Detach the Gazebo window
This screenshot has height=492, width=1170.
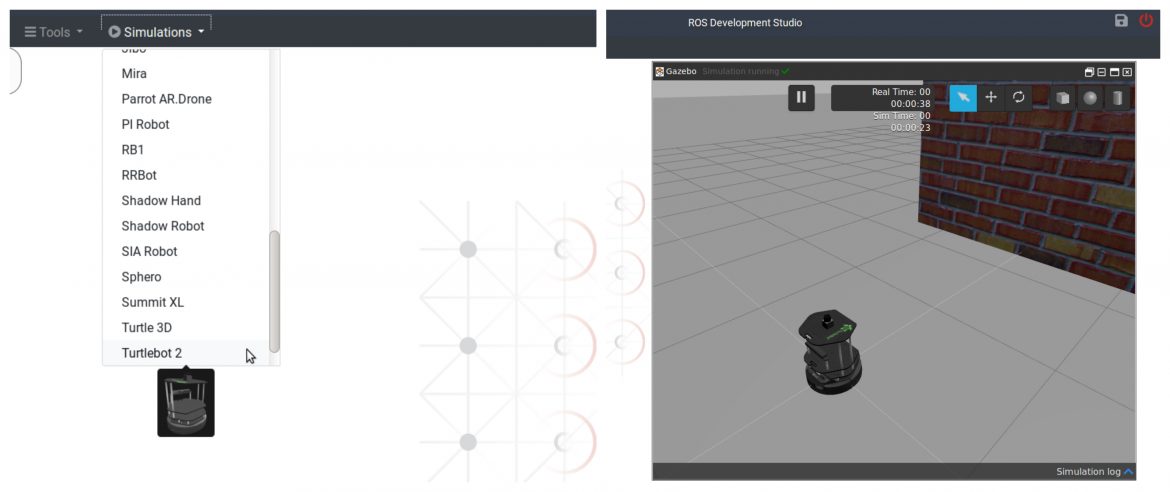point(1089,72)
